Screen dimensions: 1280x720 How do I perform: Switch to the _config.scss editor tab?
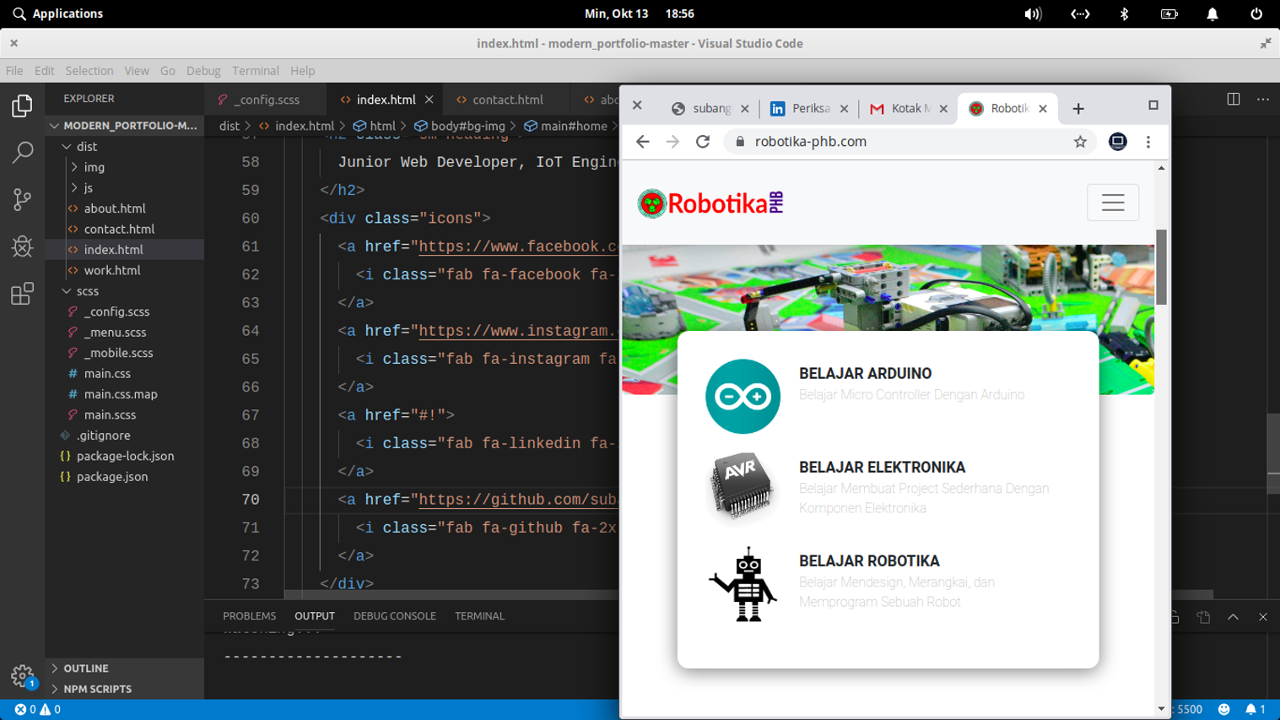tap(266, 100)
